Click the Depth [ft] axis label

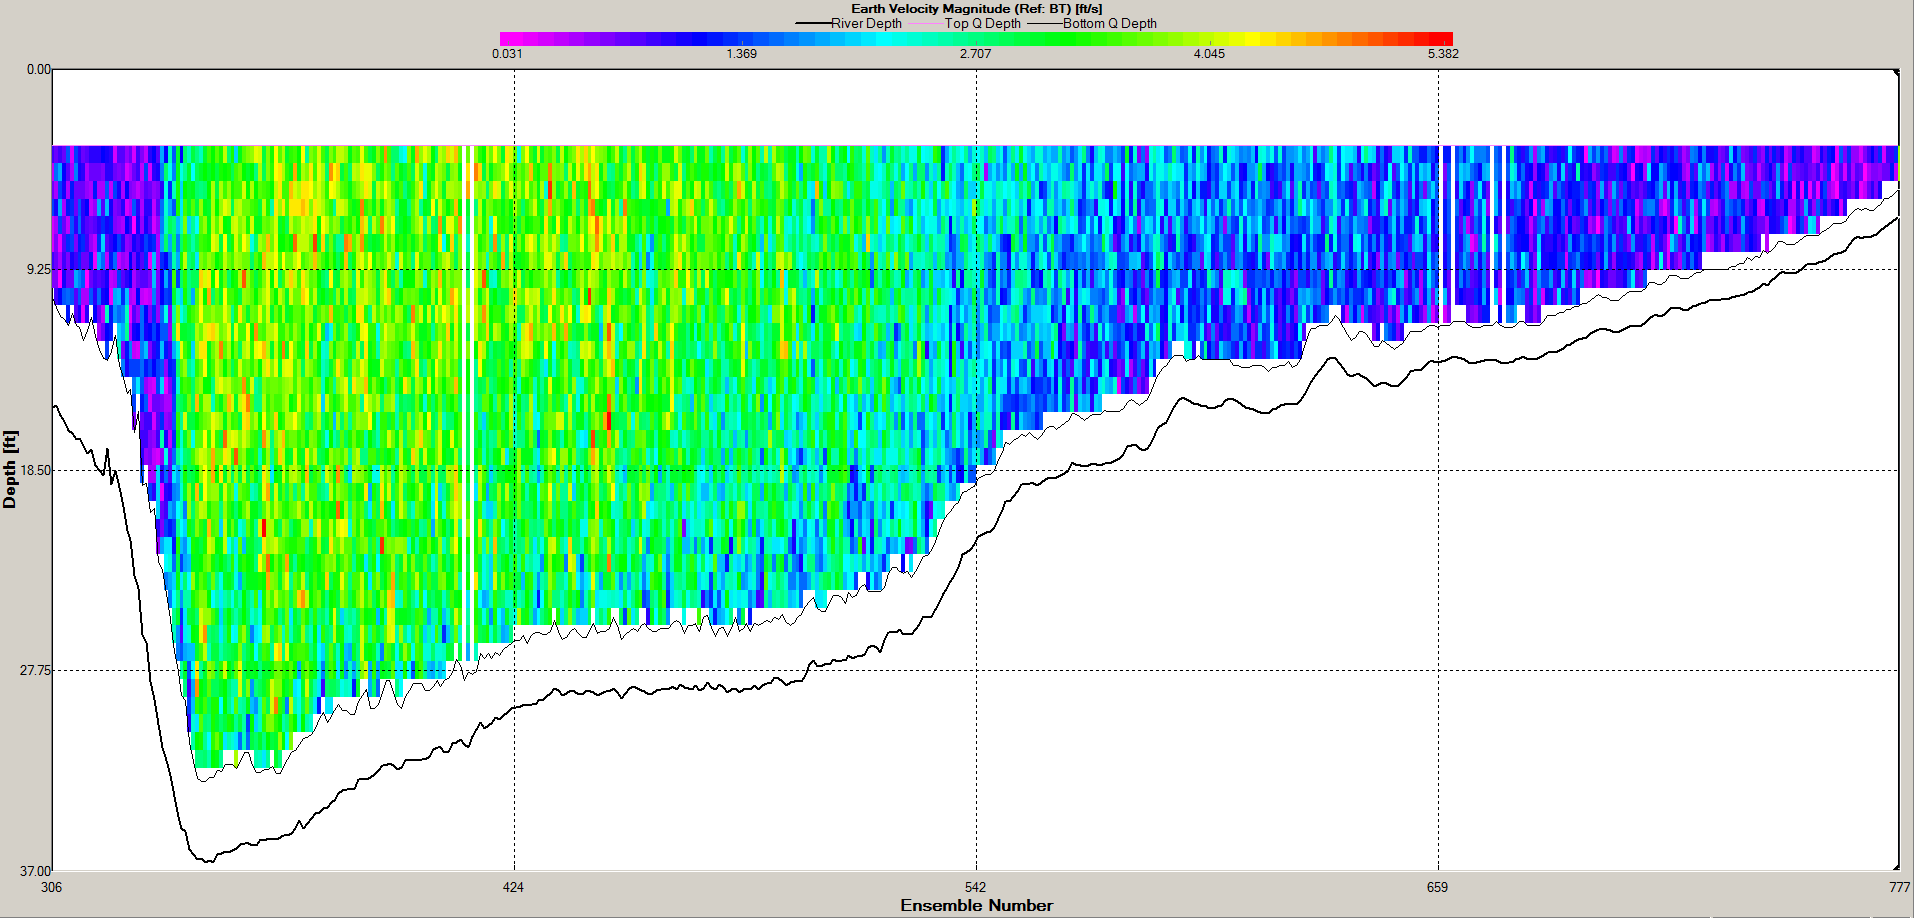[10, 470]
